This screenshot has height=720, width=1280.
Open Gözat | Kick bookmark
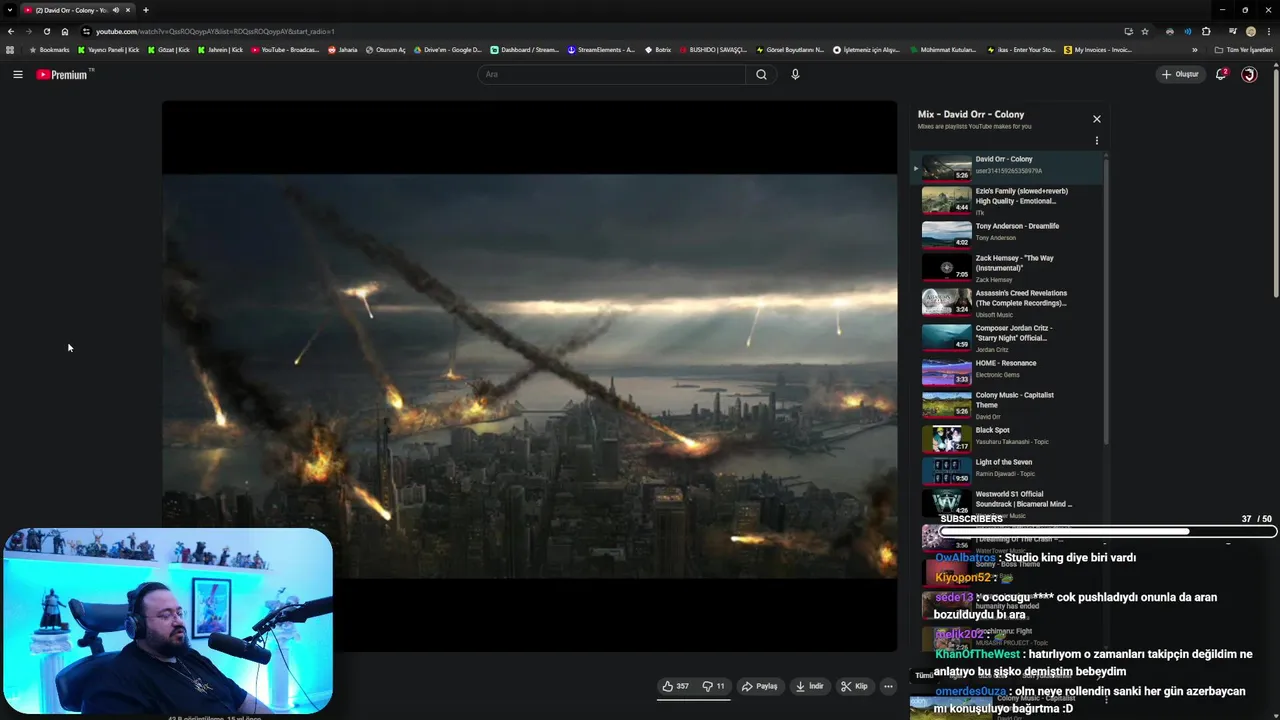pyautogui.click(x=168, y=49)
